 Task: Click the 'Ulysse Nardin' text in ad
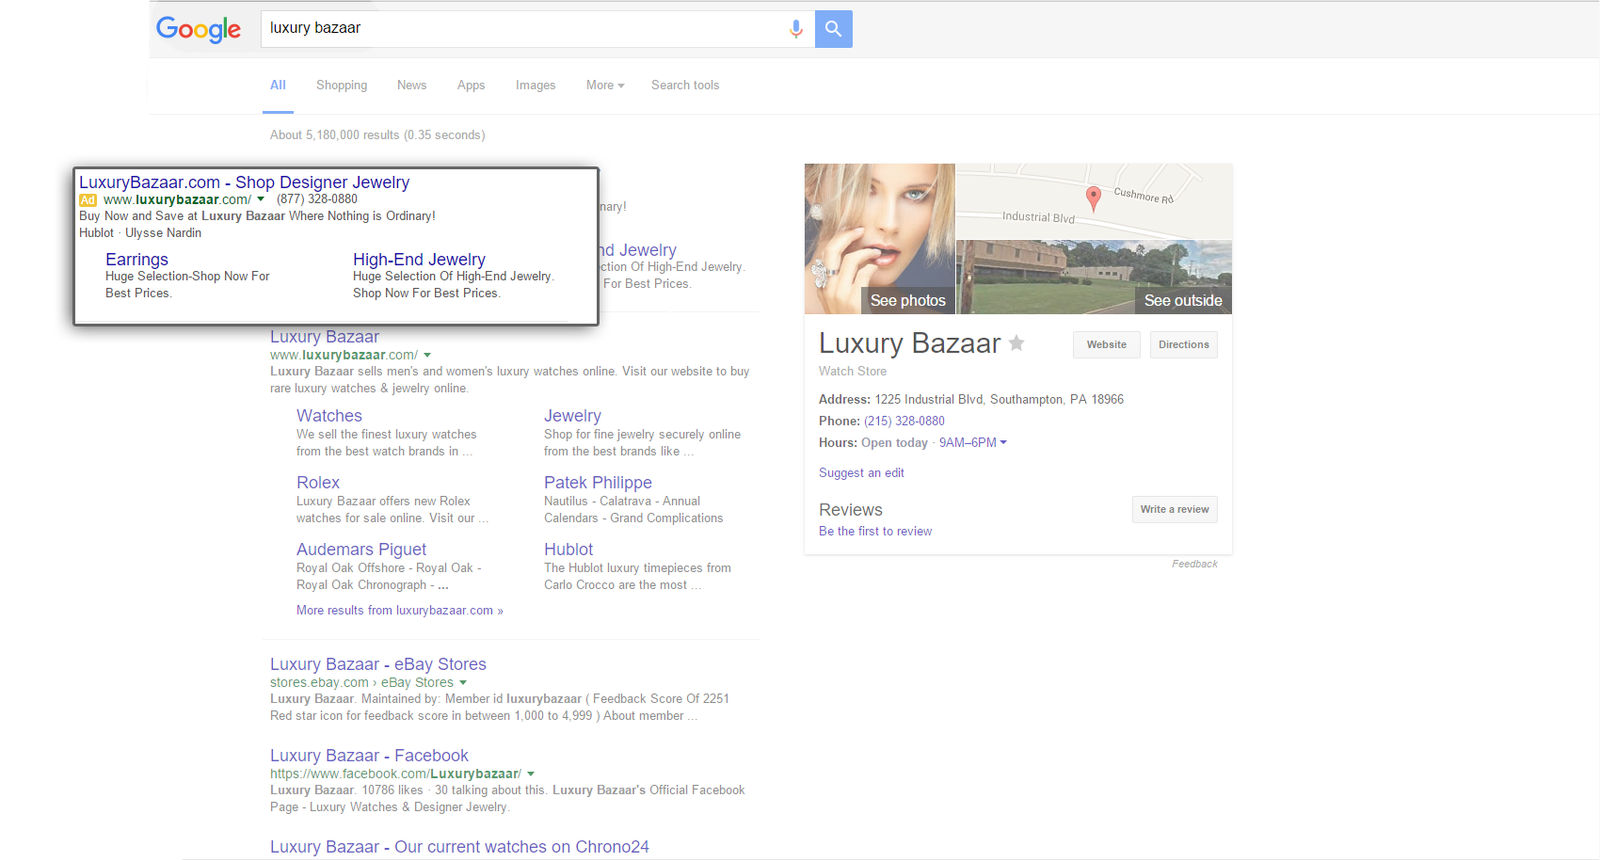(x=163, y=233)
